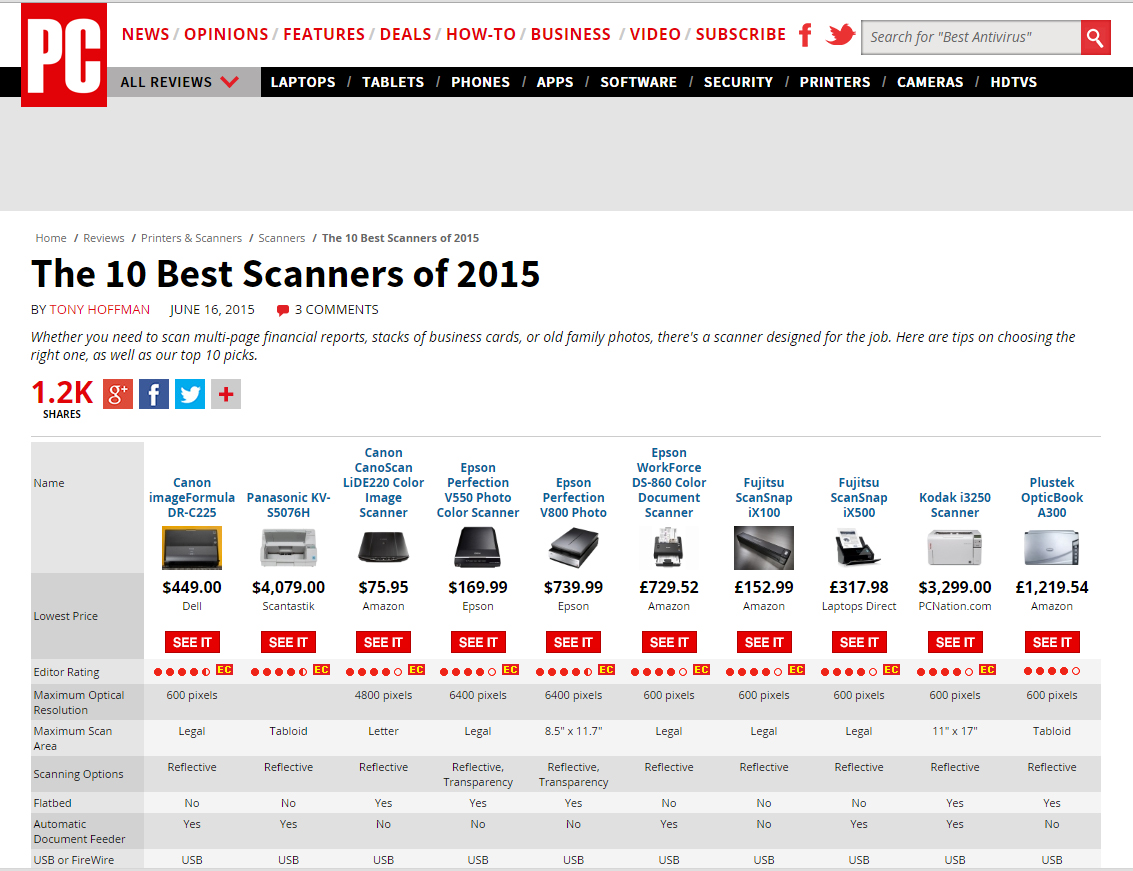Open Epson WorkForce DS-860 Color Document Scanner

pos(668,482)
